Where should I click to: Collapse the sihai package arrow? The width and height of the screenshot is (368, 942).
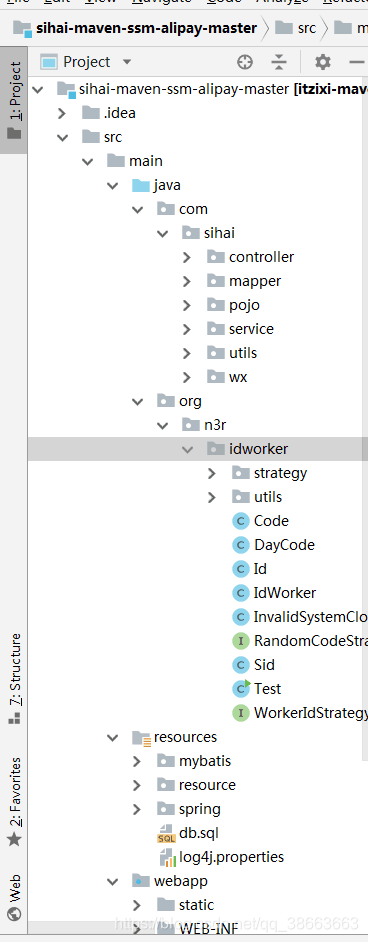(x=162, y=233)
